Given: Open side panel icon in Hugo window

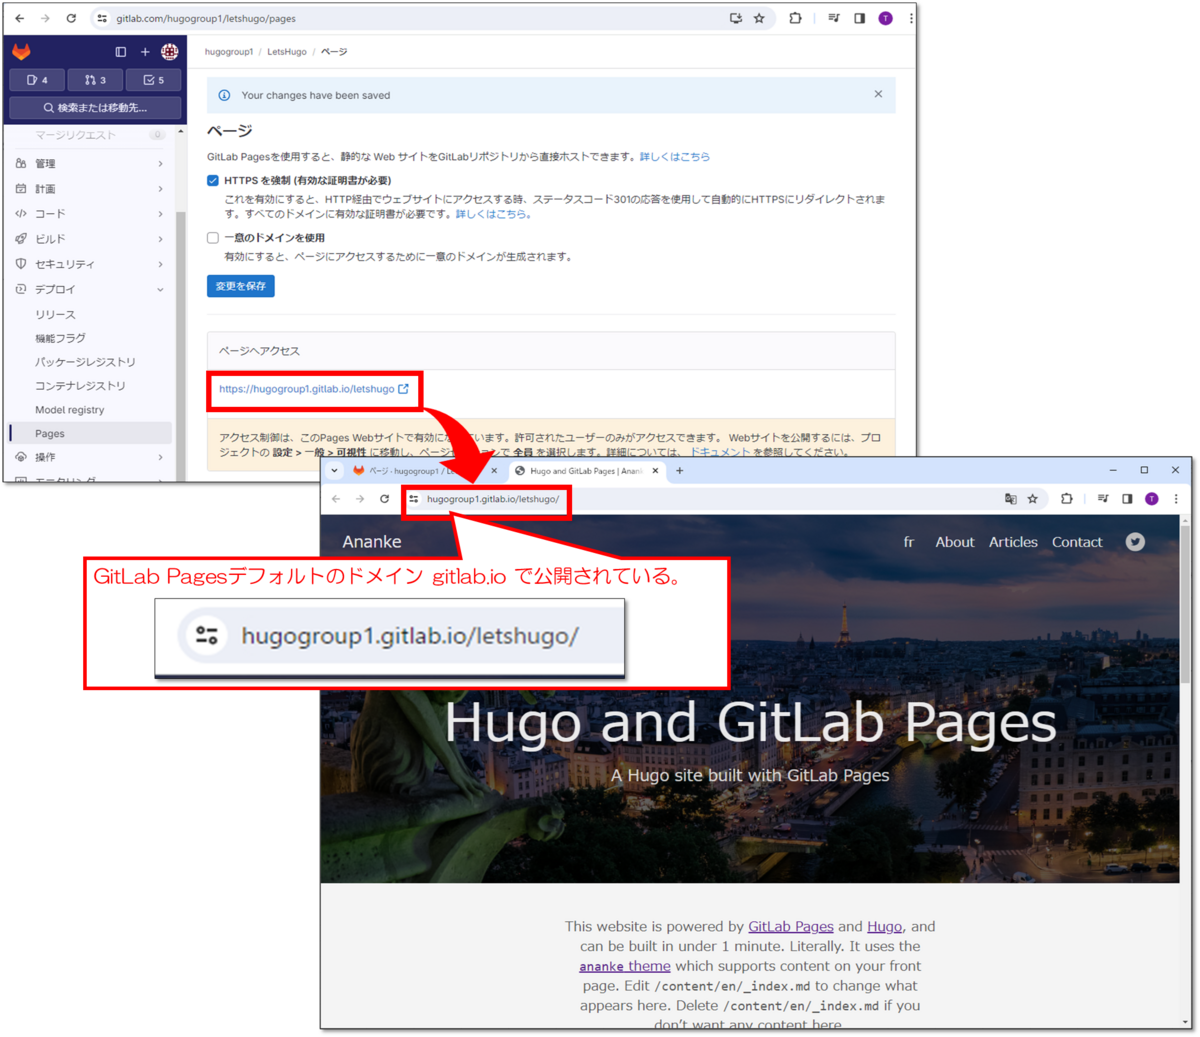Looking at the screenshot, I should coord(1127,499).
